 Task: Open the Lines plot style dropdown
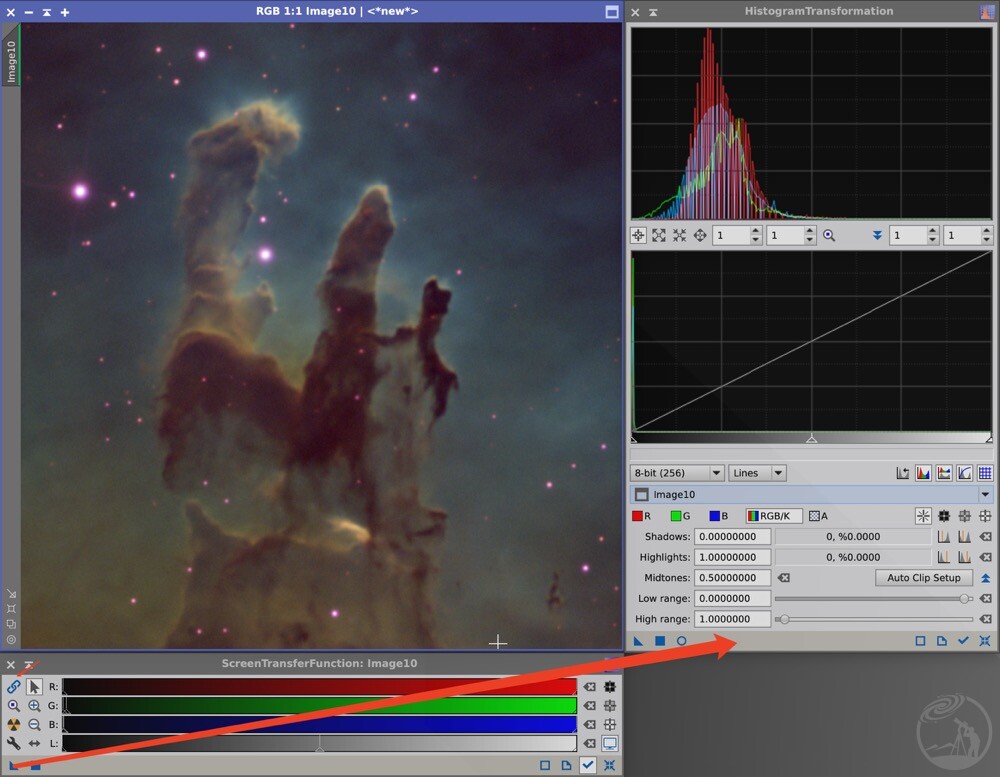(757, 473)
